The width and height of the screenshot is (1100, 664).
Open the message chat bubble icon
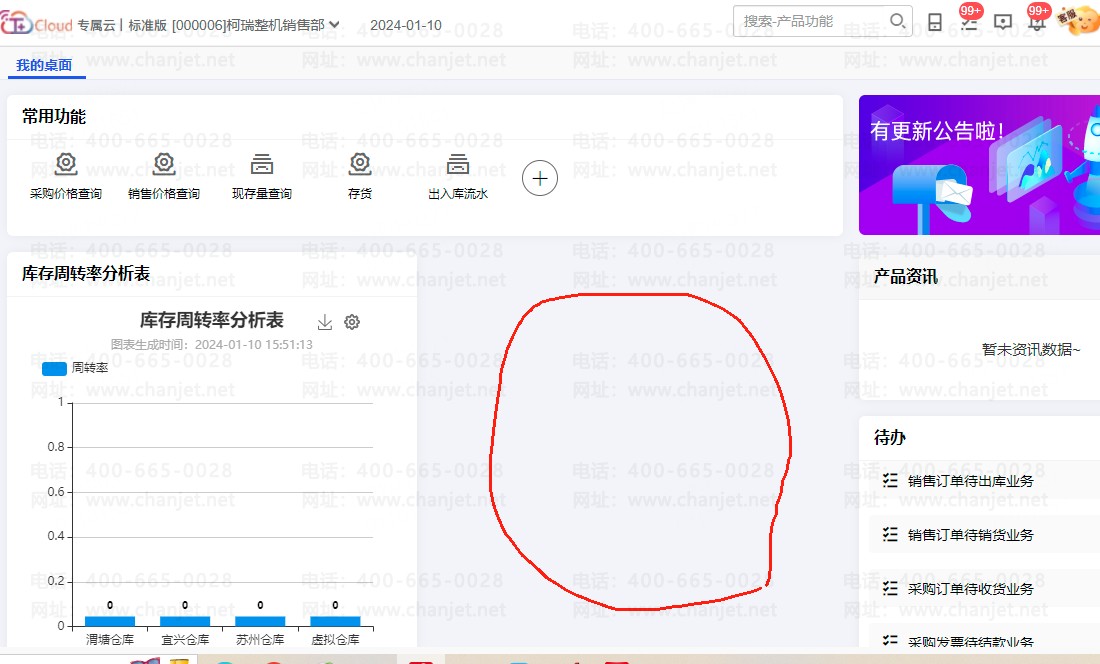(1003, 22)
